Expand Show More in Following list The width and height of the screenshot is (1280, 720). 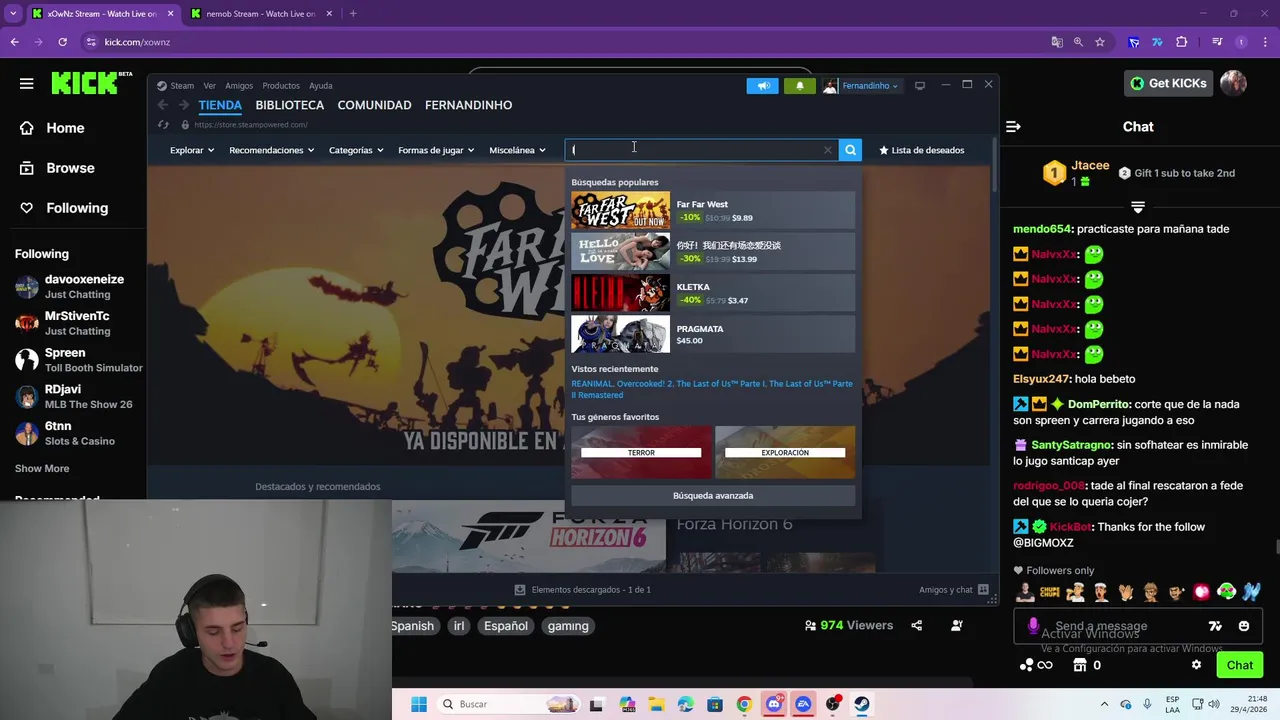[x=42, y=468]
